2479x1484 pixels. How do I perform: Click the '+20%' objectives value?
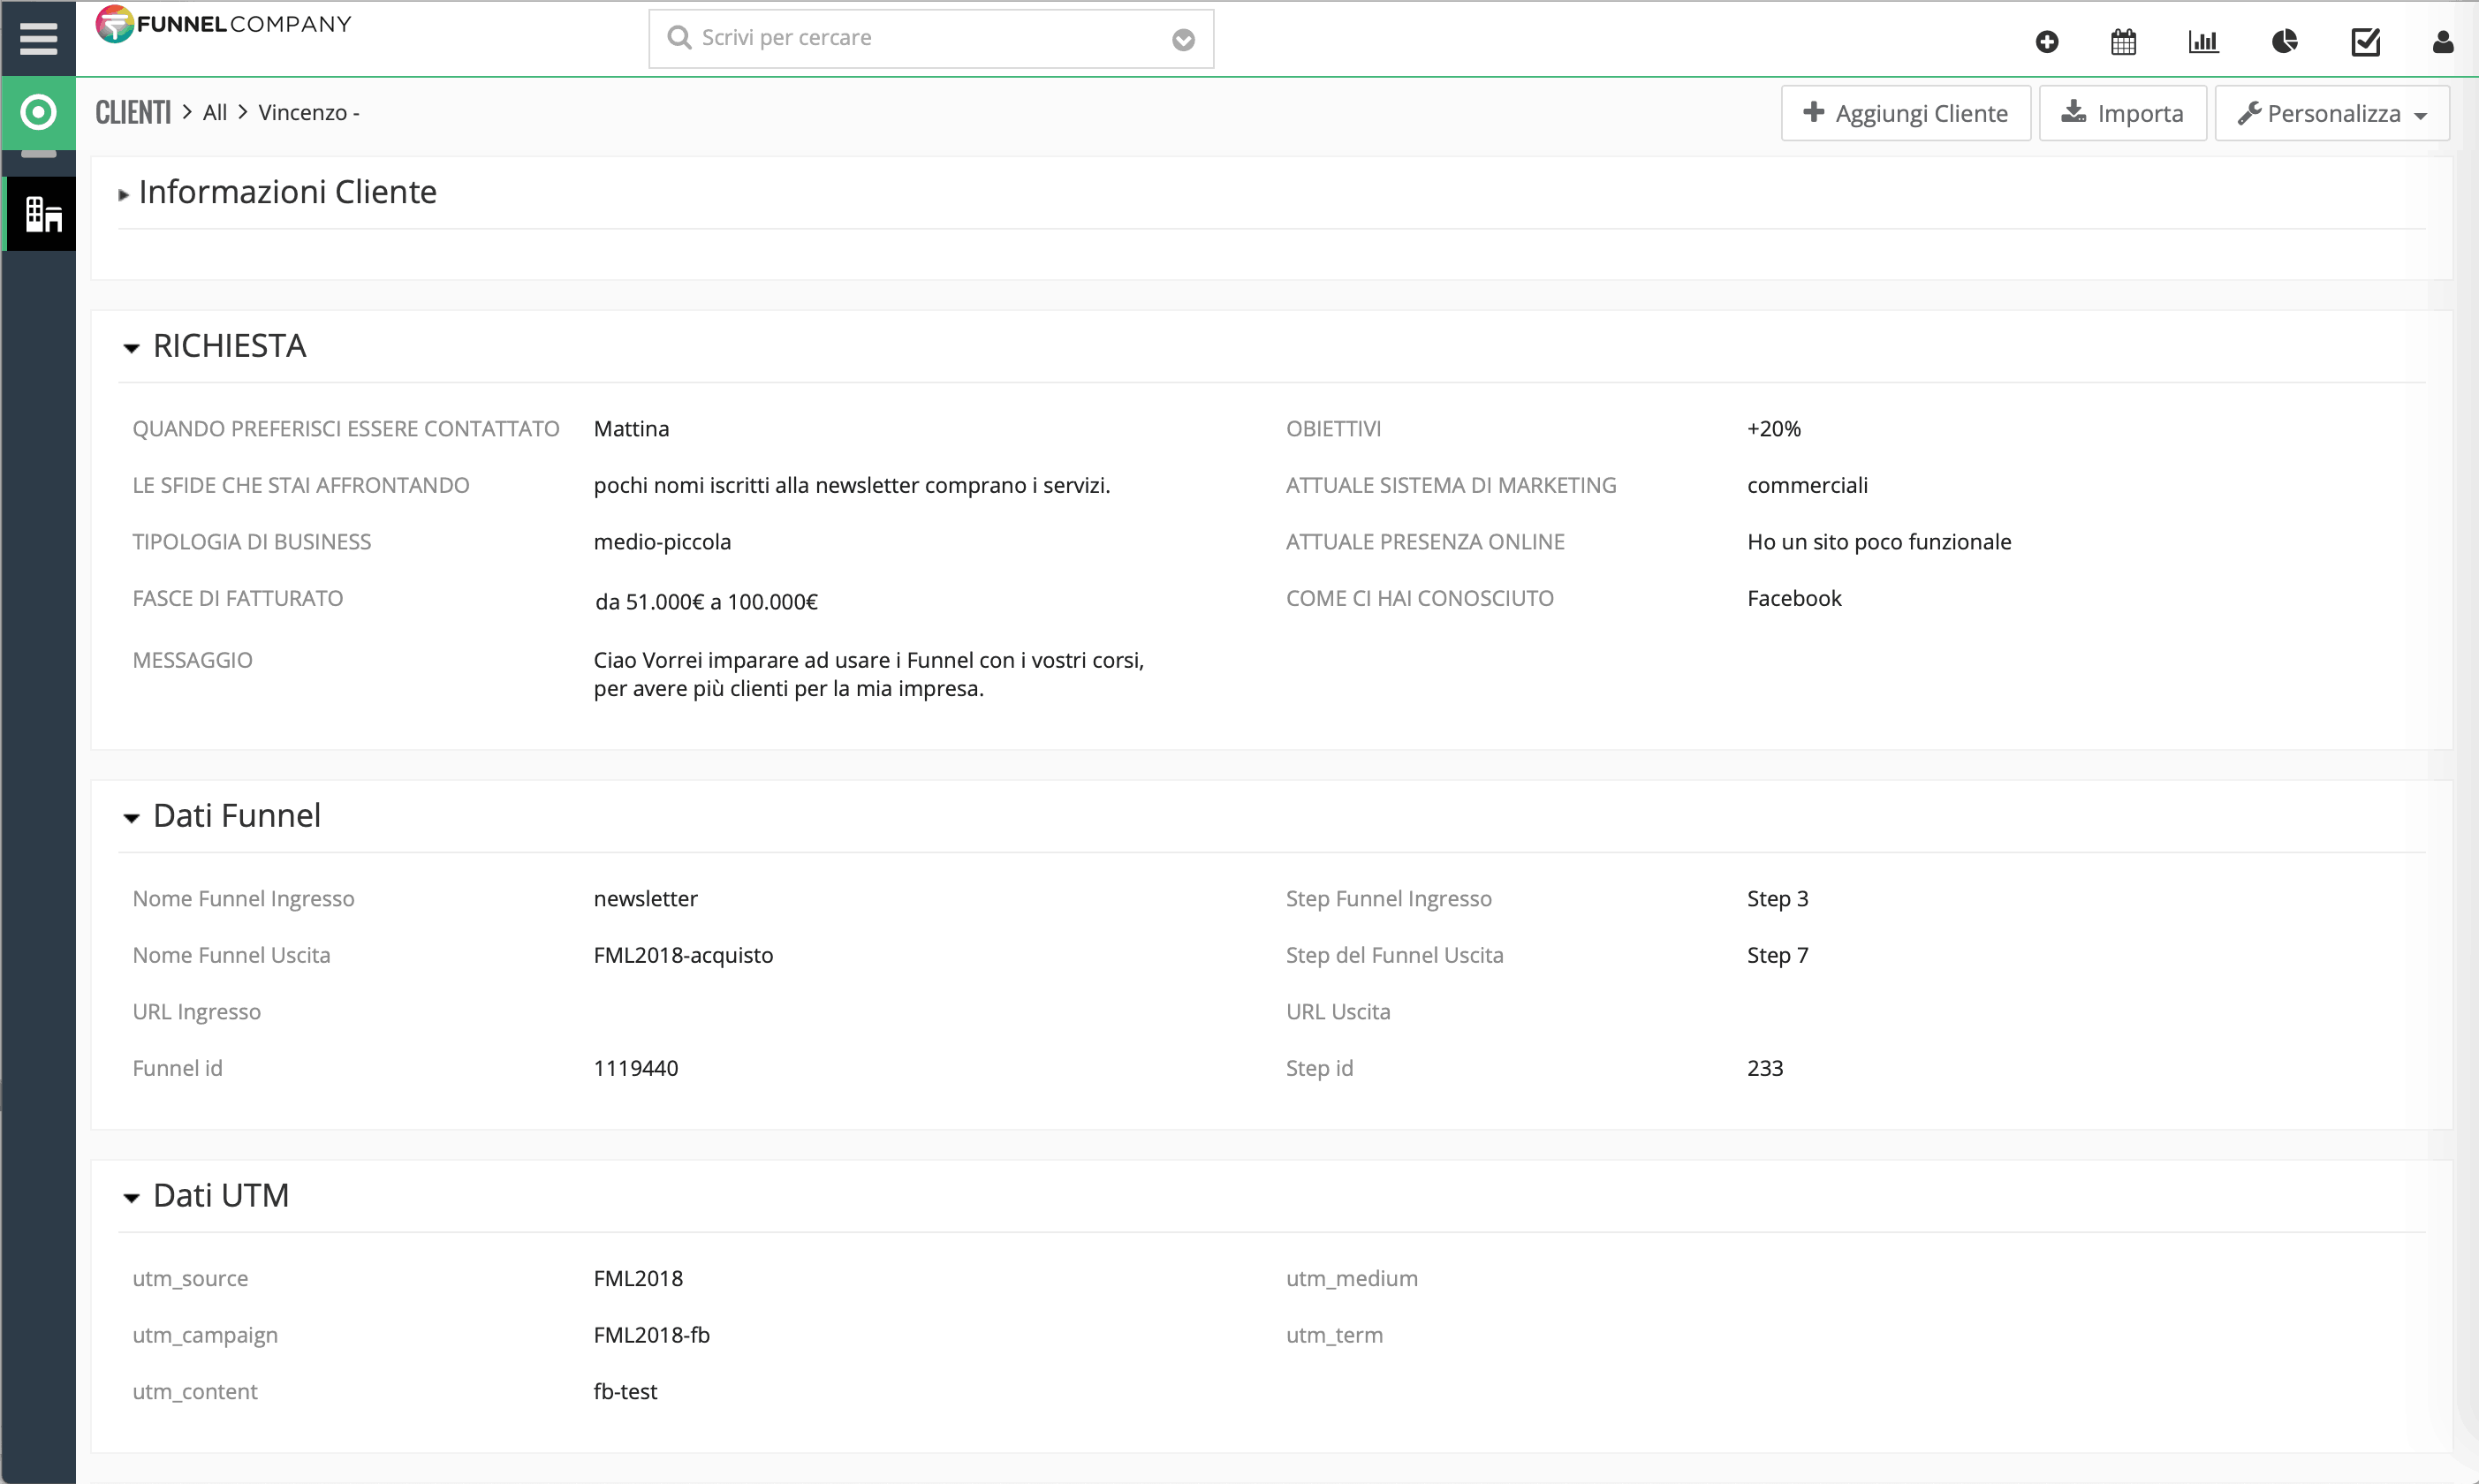1773,429
